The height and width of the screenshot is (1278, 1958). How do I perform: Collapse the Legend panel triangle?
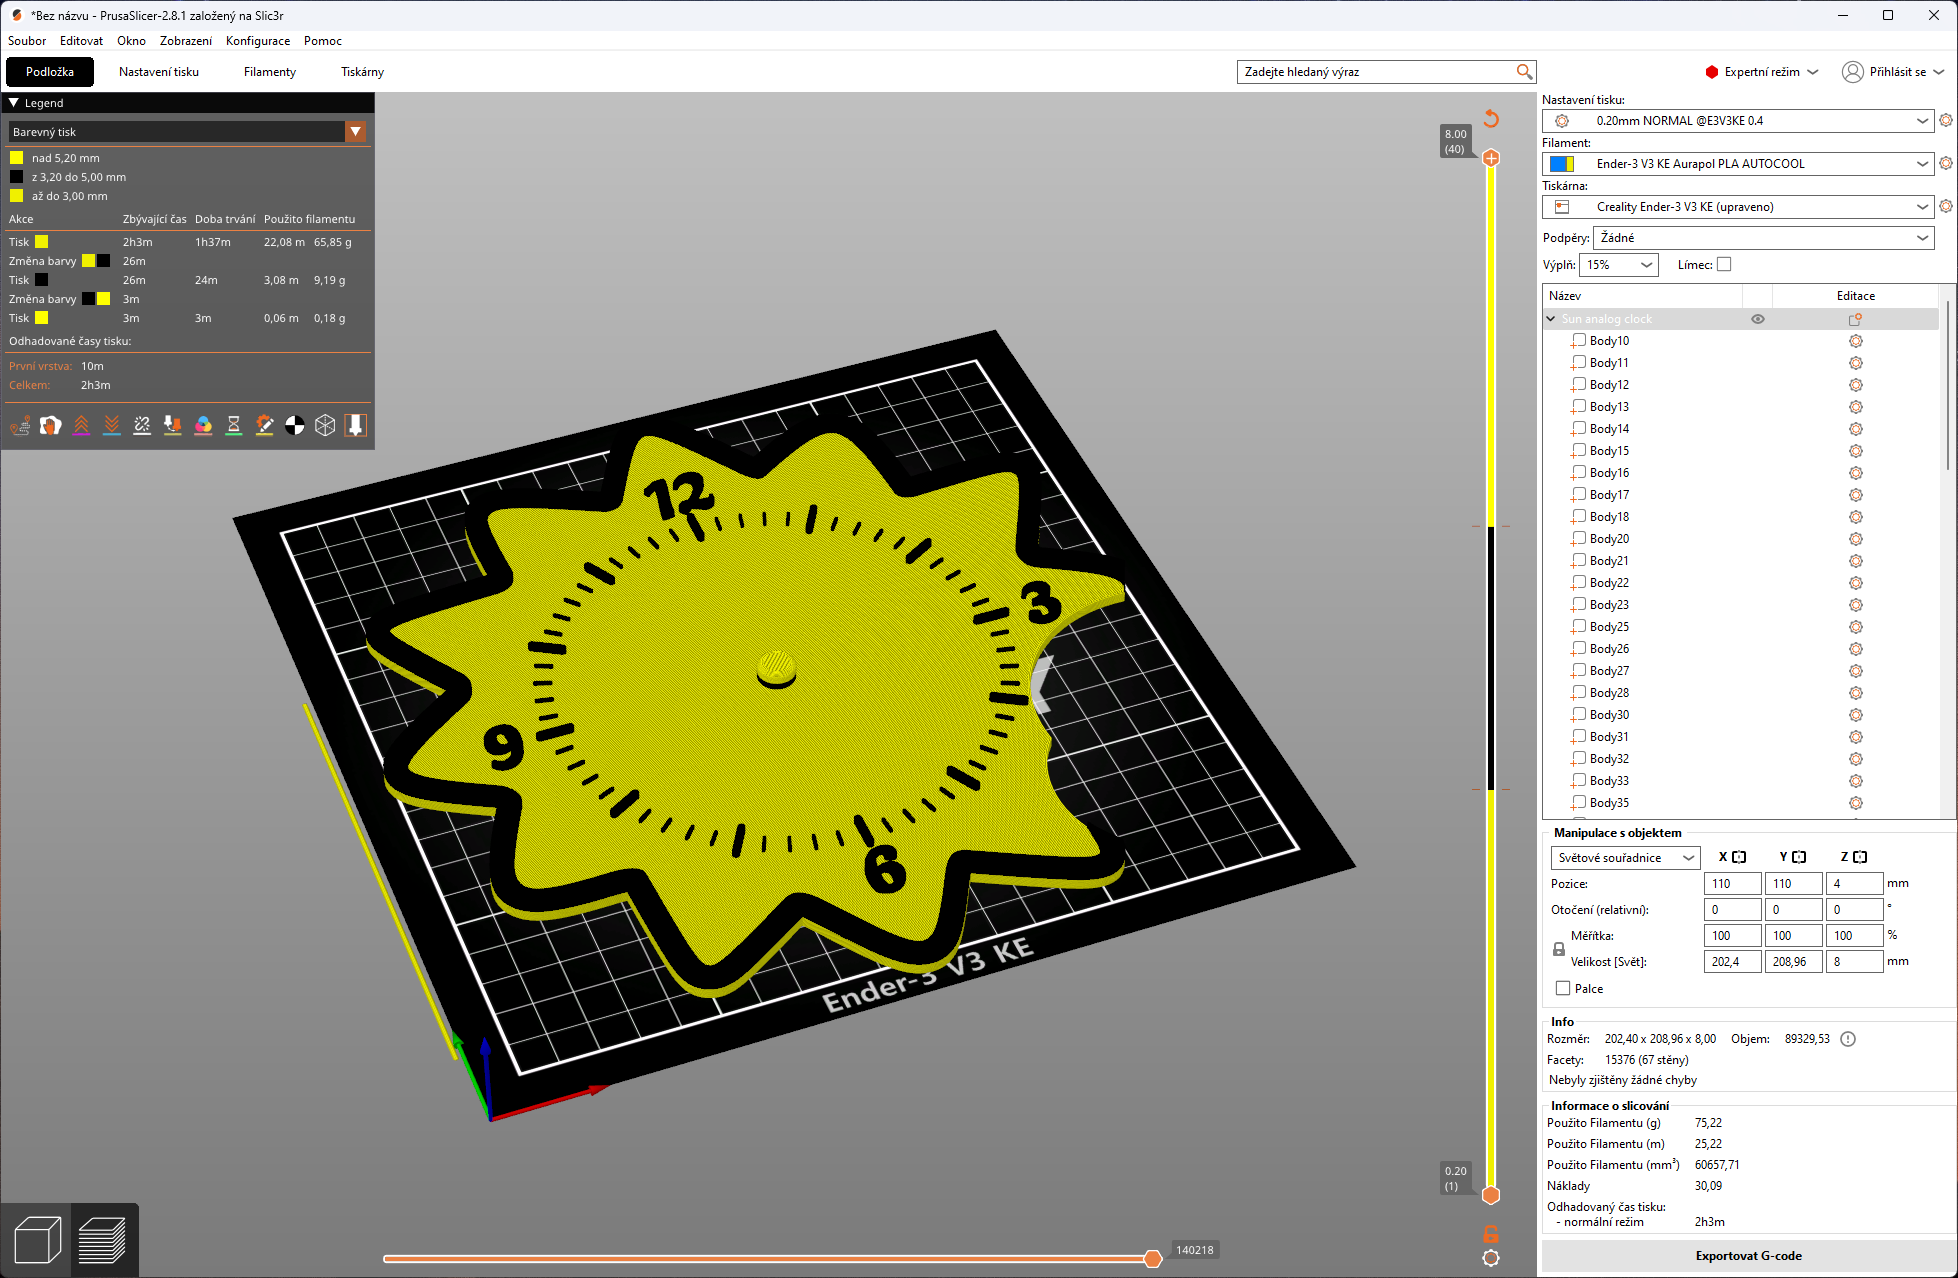[14, 103]
